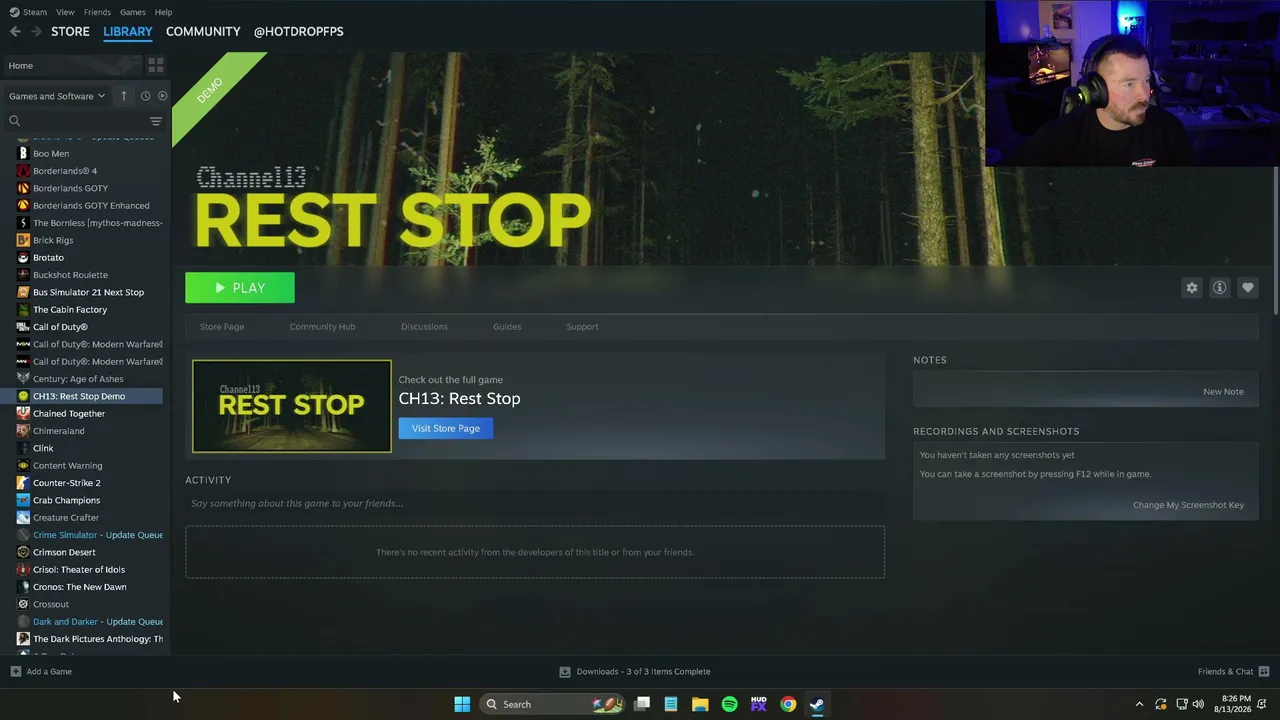Switch to the STORE section
1280x720 pixels.
pyautogui.click(x=70, y=31)
